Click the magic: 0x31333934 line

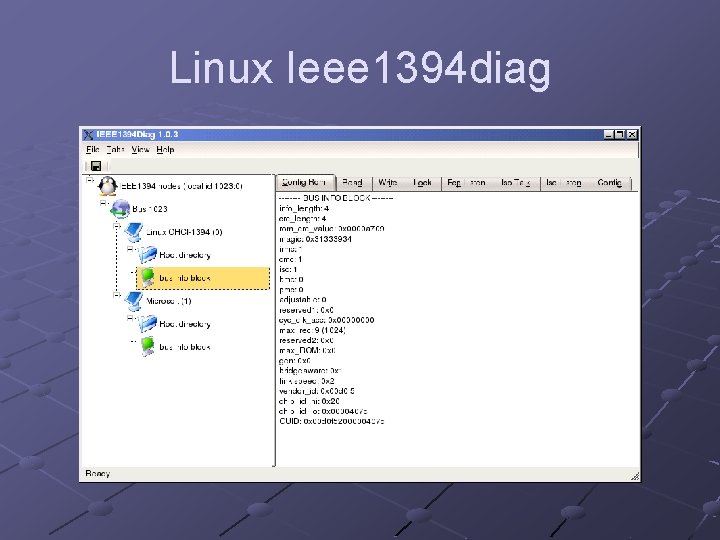[x=315, y=239]
